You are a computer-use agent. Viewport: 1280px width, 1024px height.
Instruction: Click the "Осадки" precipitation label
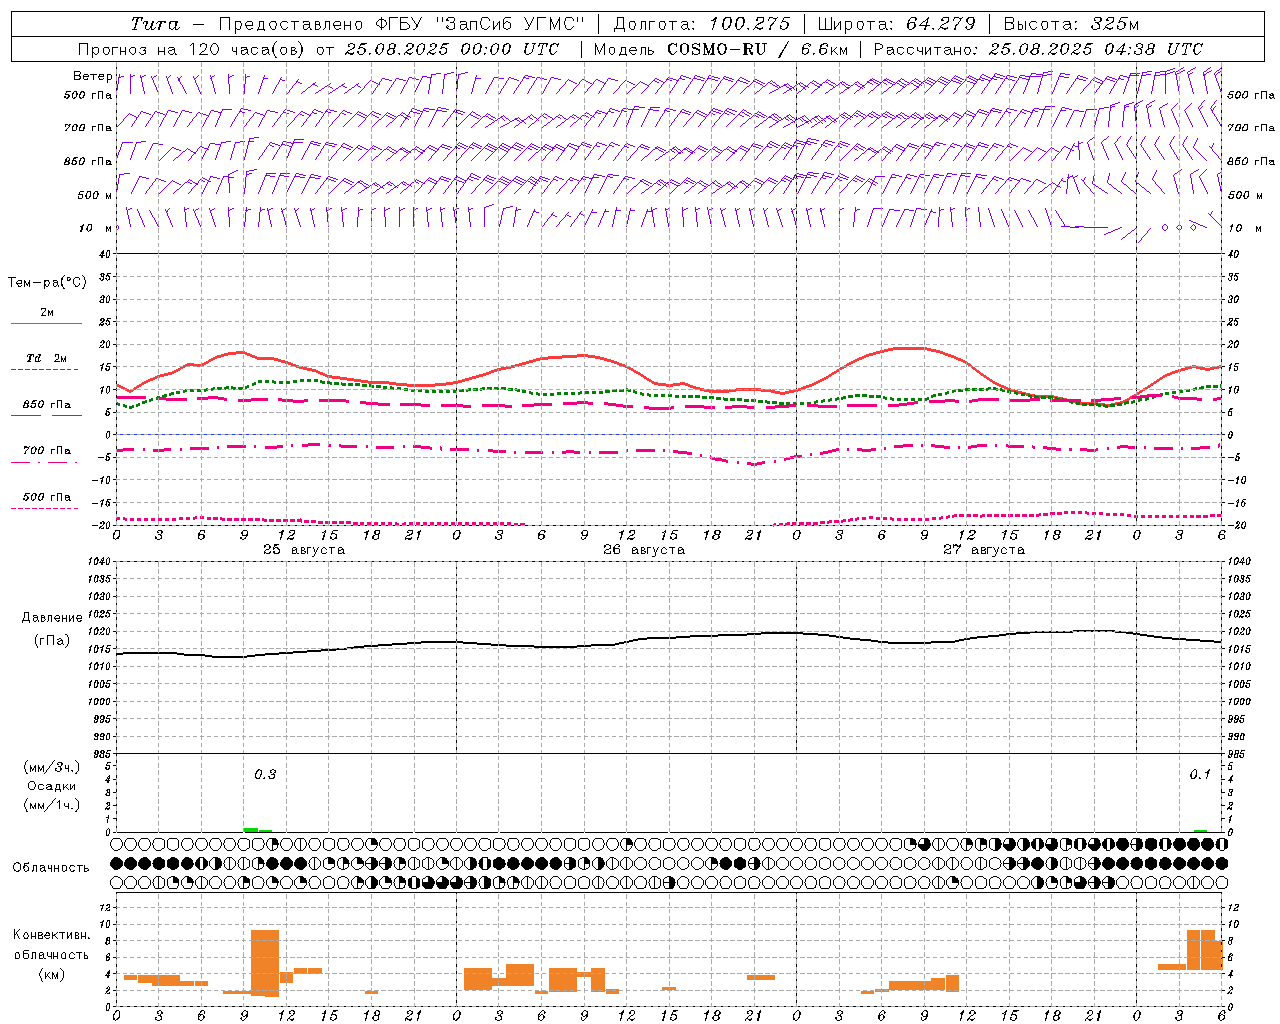[52, 786]
